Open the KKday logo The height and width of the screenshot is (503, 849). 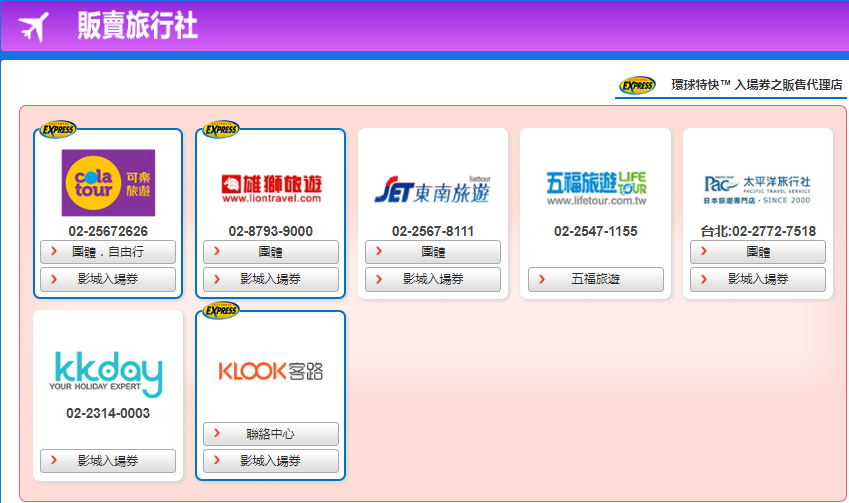[x=108, y=374]
